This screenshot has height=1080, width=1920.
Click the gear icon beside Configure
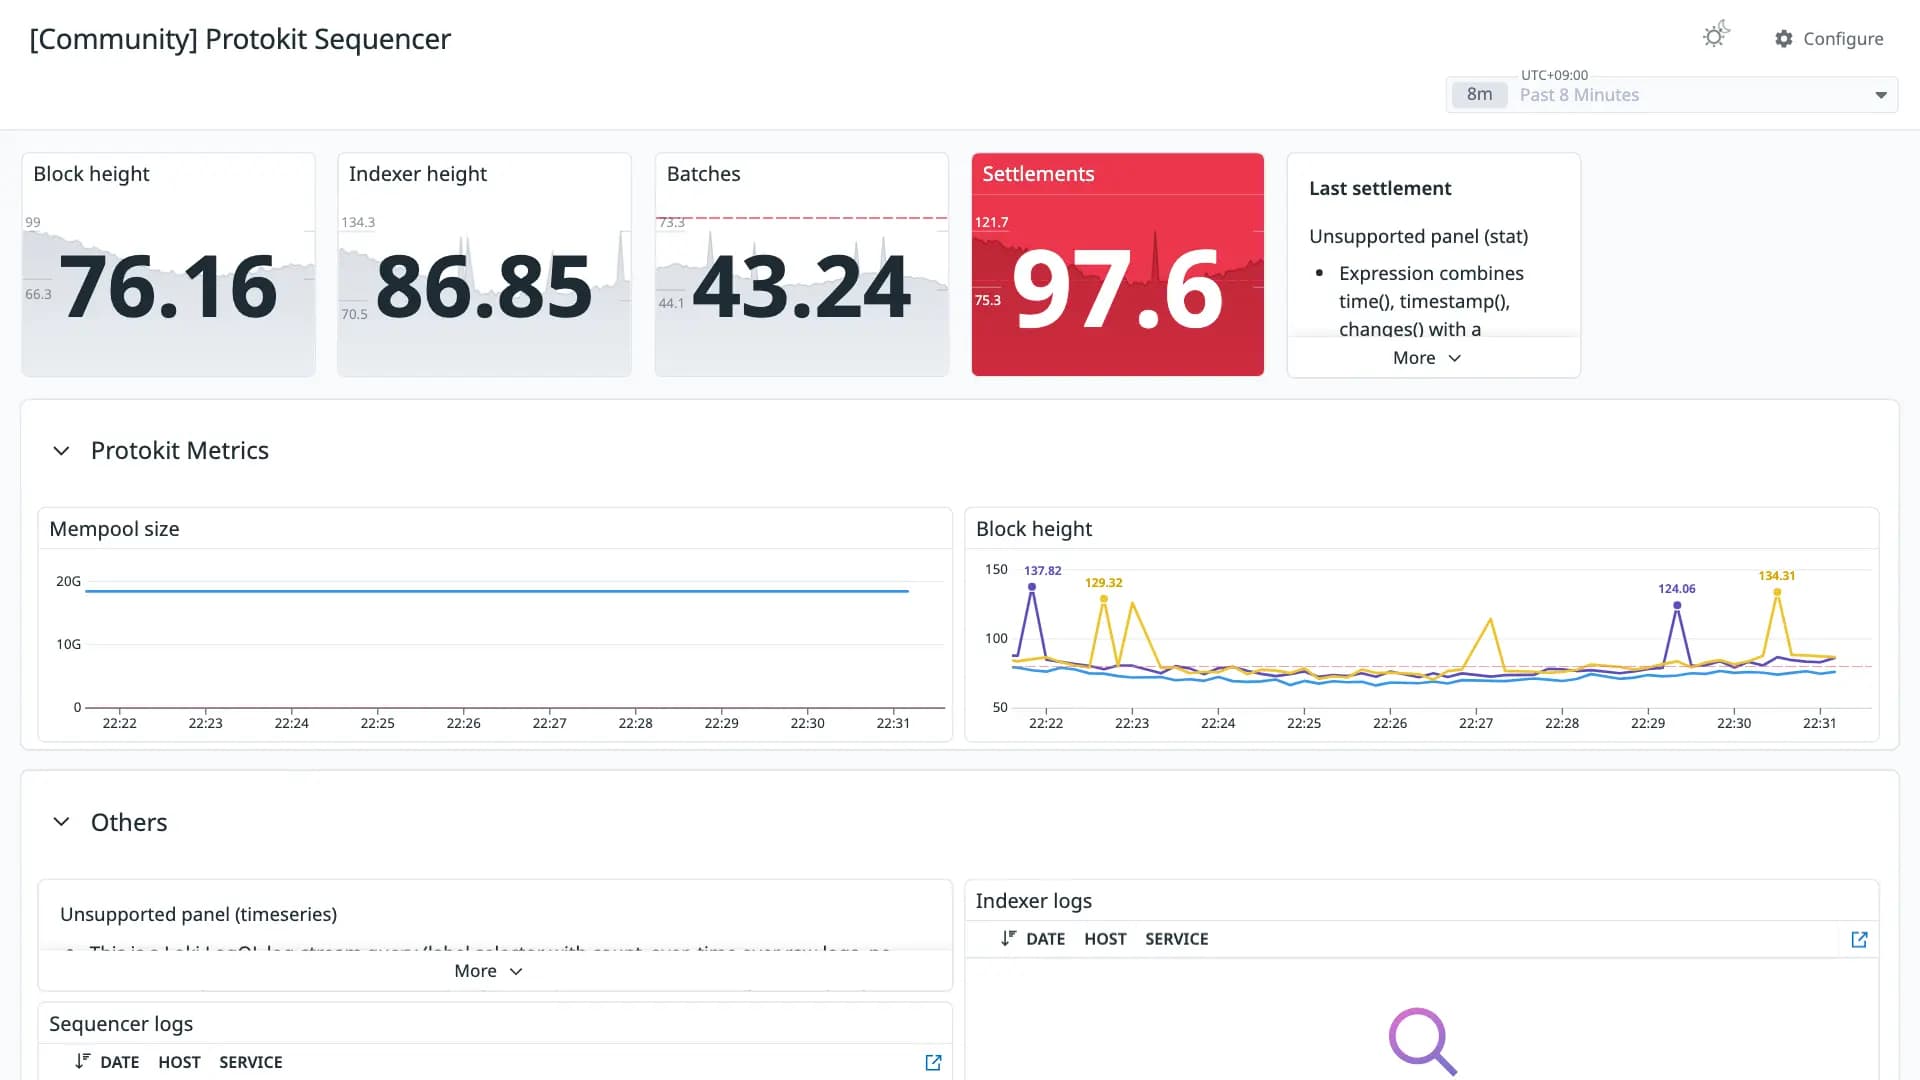(x=1784, y=38)
